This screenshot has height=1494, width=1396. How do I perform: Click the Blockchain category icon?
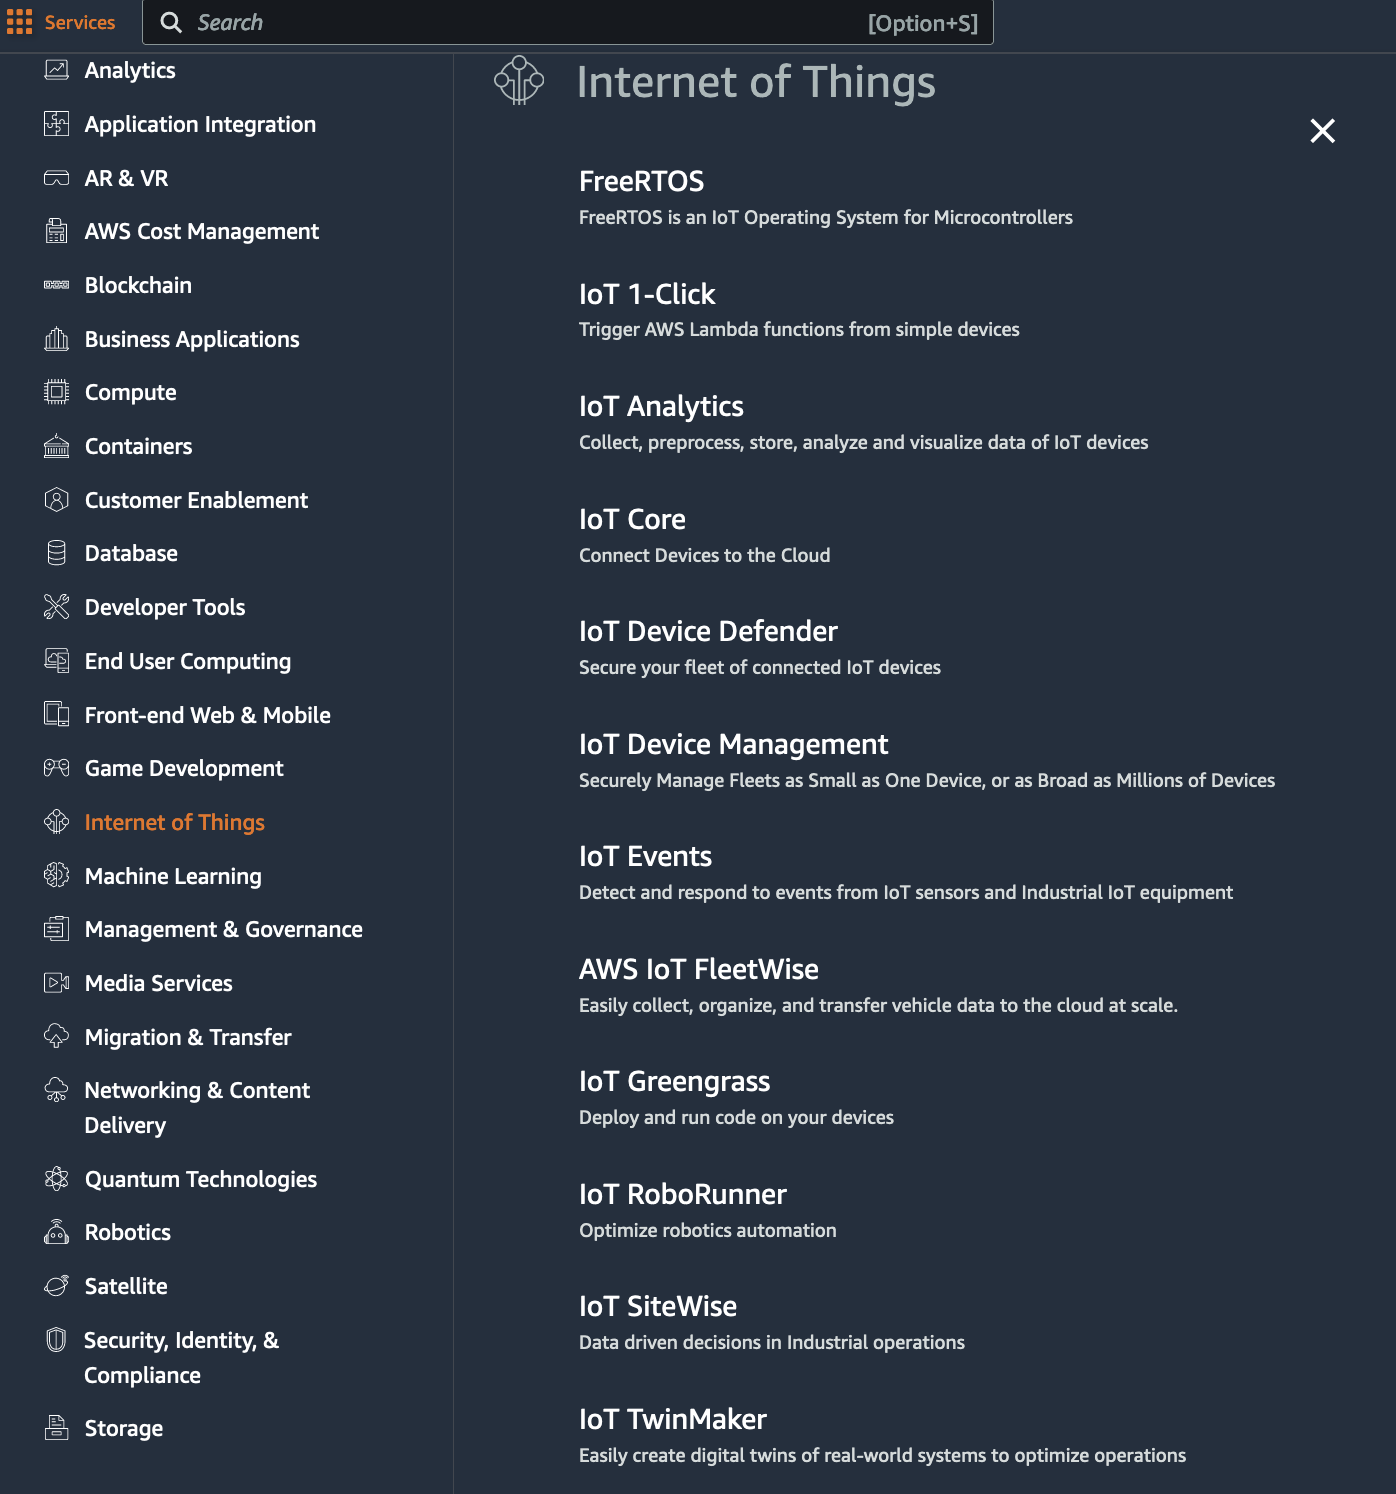point(57,285)
